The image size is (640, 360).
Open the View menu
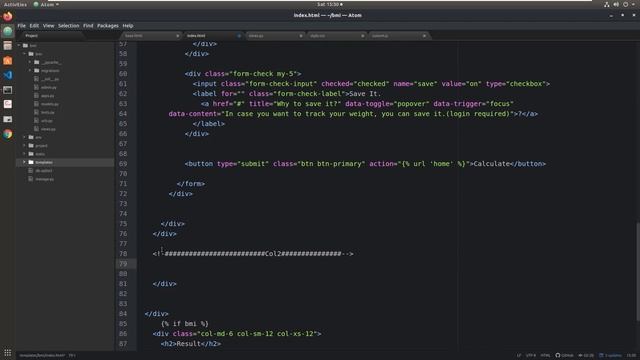(x=49, y=26)
